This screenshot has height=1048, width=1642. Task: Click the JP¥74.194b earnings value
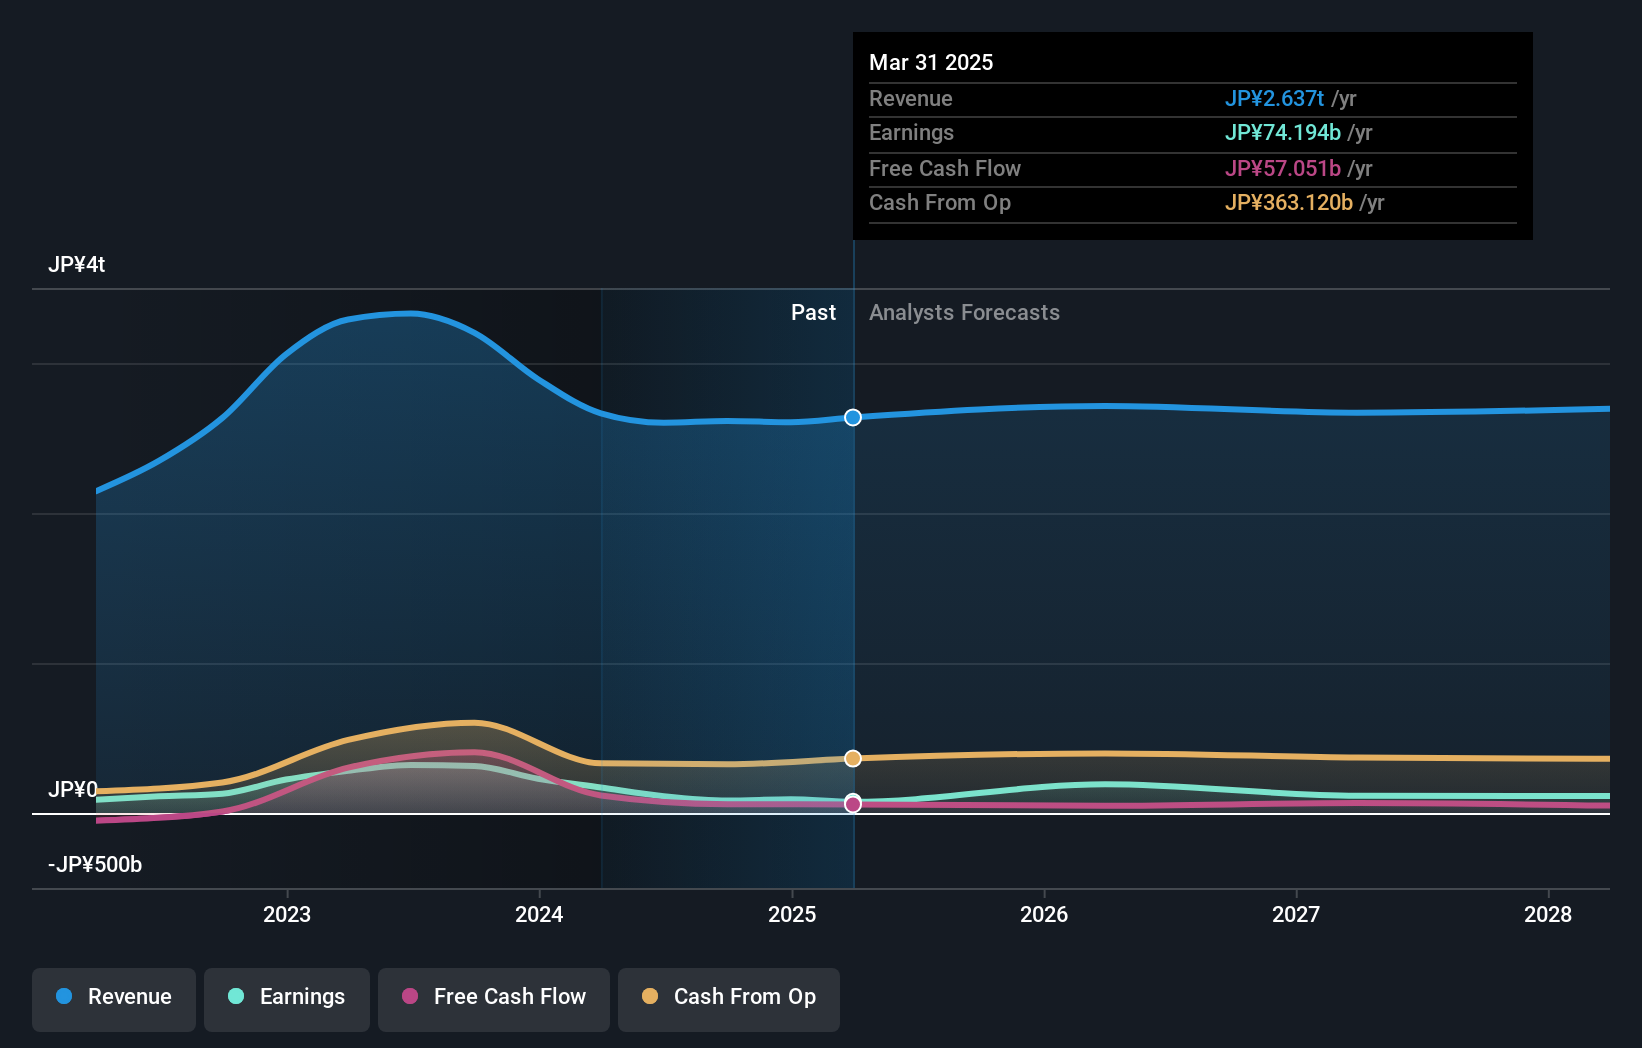pos(1283,132)
